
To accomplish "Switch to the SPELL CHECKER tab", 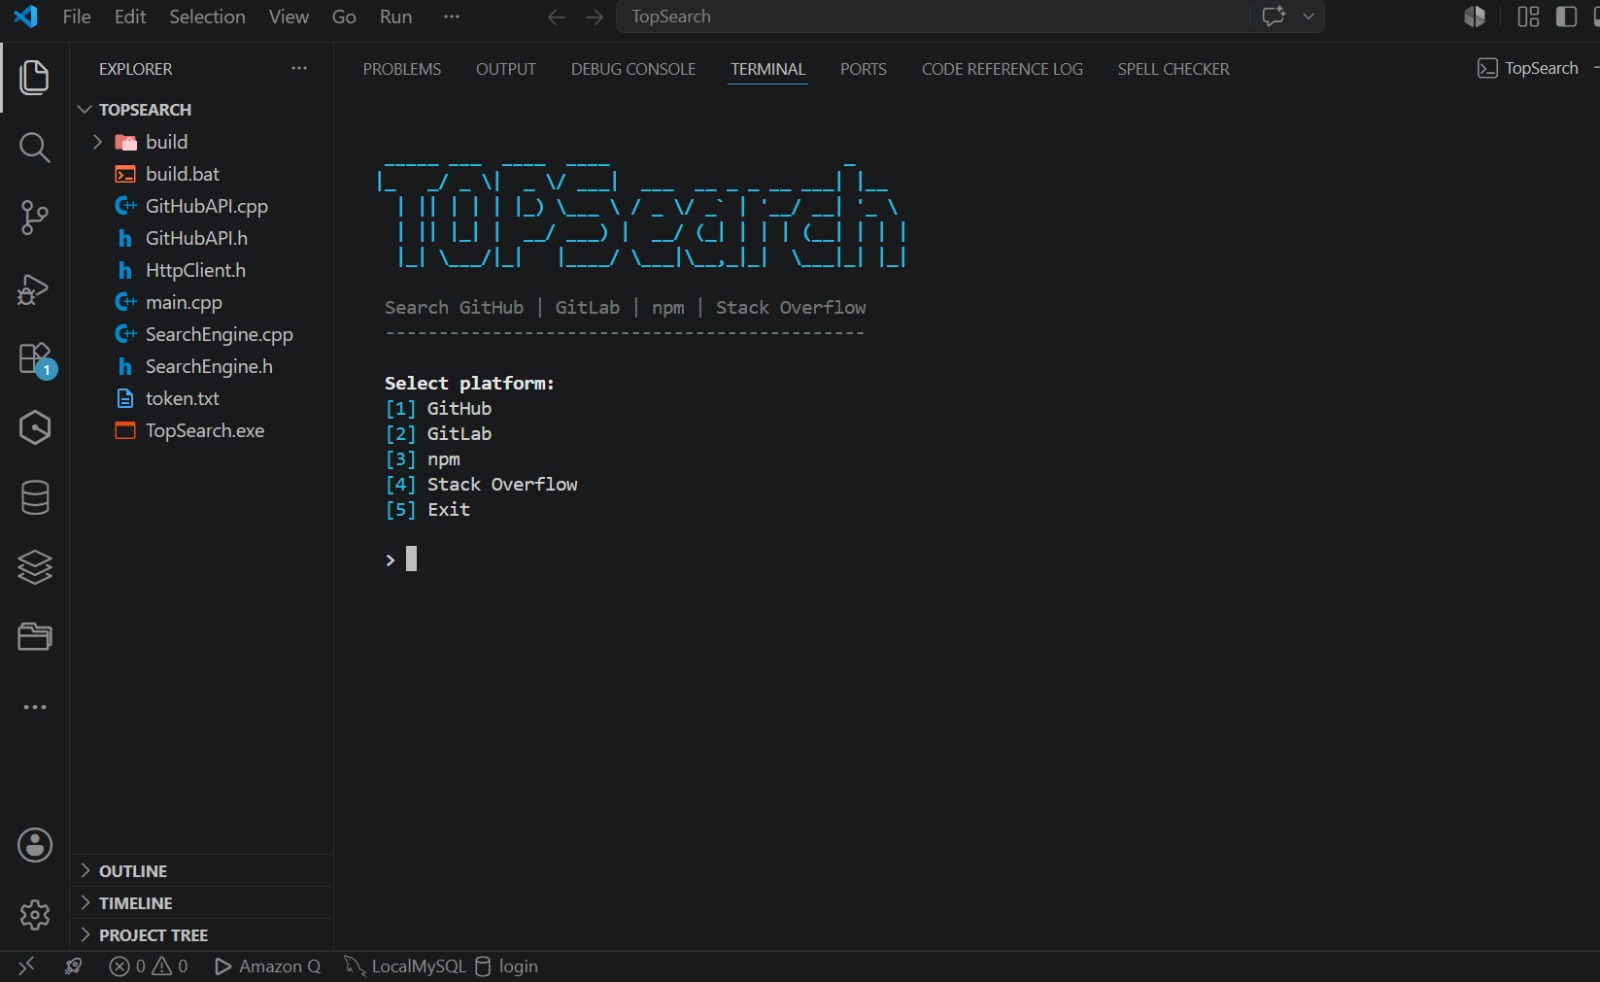I will point(1174,69).
